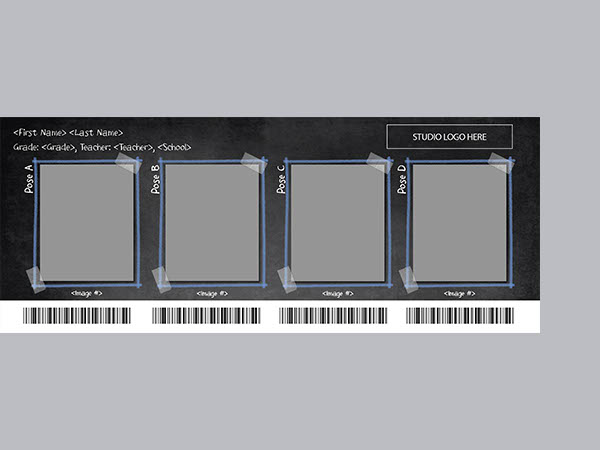Image resolution: width=600 pixels, height=450 pixels.
Task: Click the Image # caption under Pose C
Action: click(x=337, y=293)
